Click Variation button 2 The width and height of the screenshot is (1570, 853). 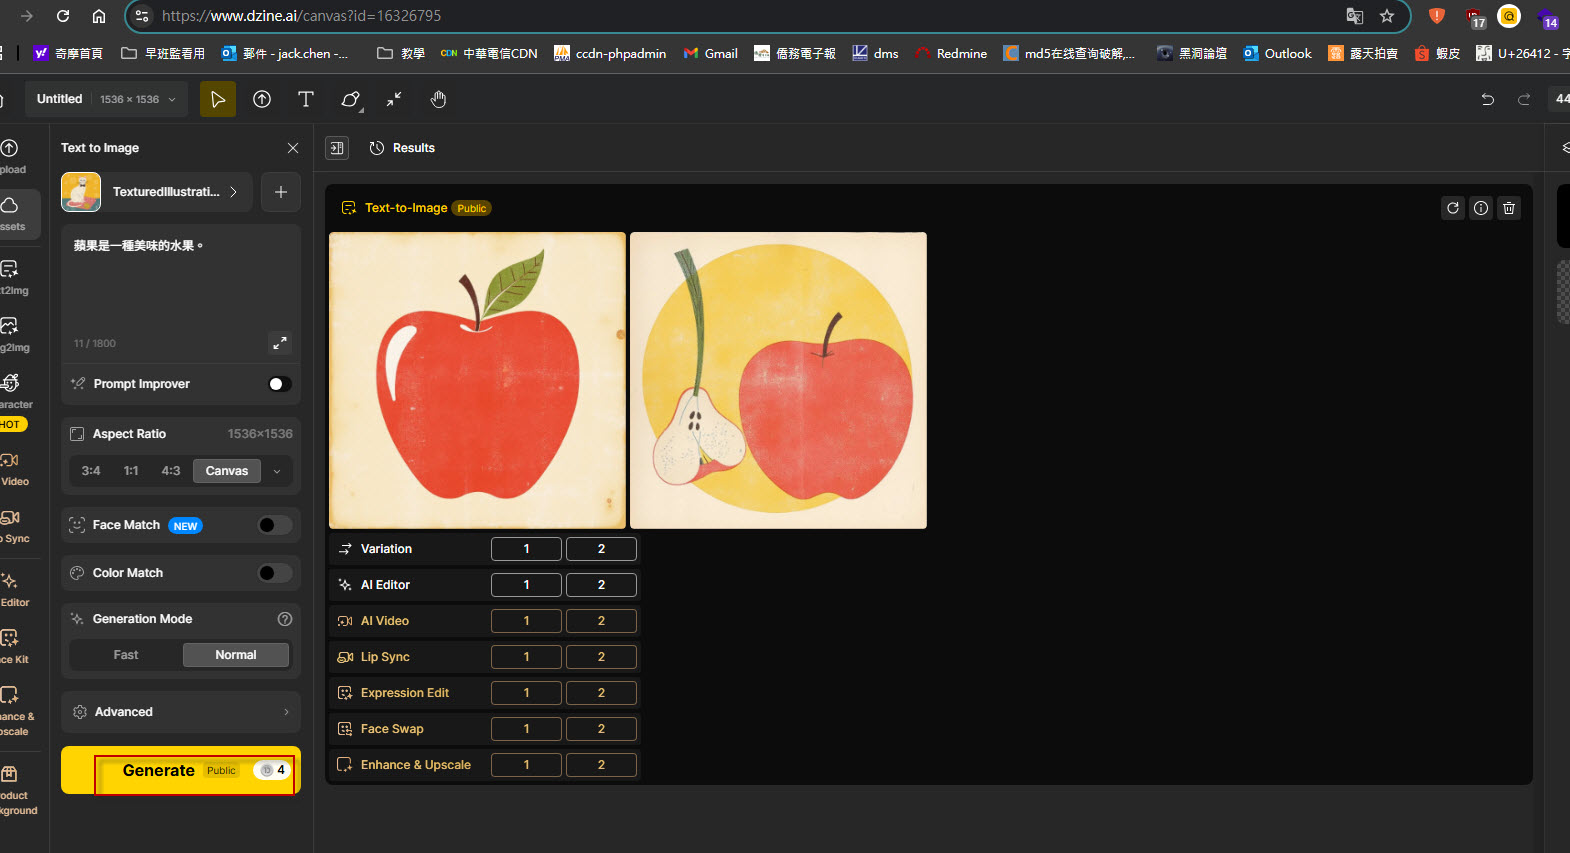pos(601,549)
